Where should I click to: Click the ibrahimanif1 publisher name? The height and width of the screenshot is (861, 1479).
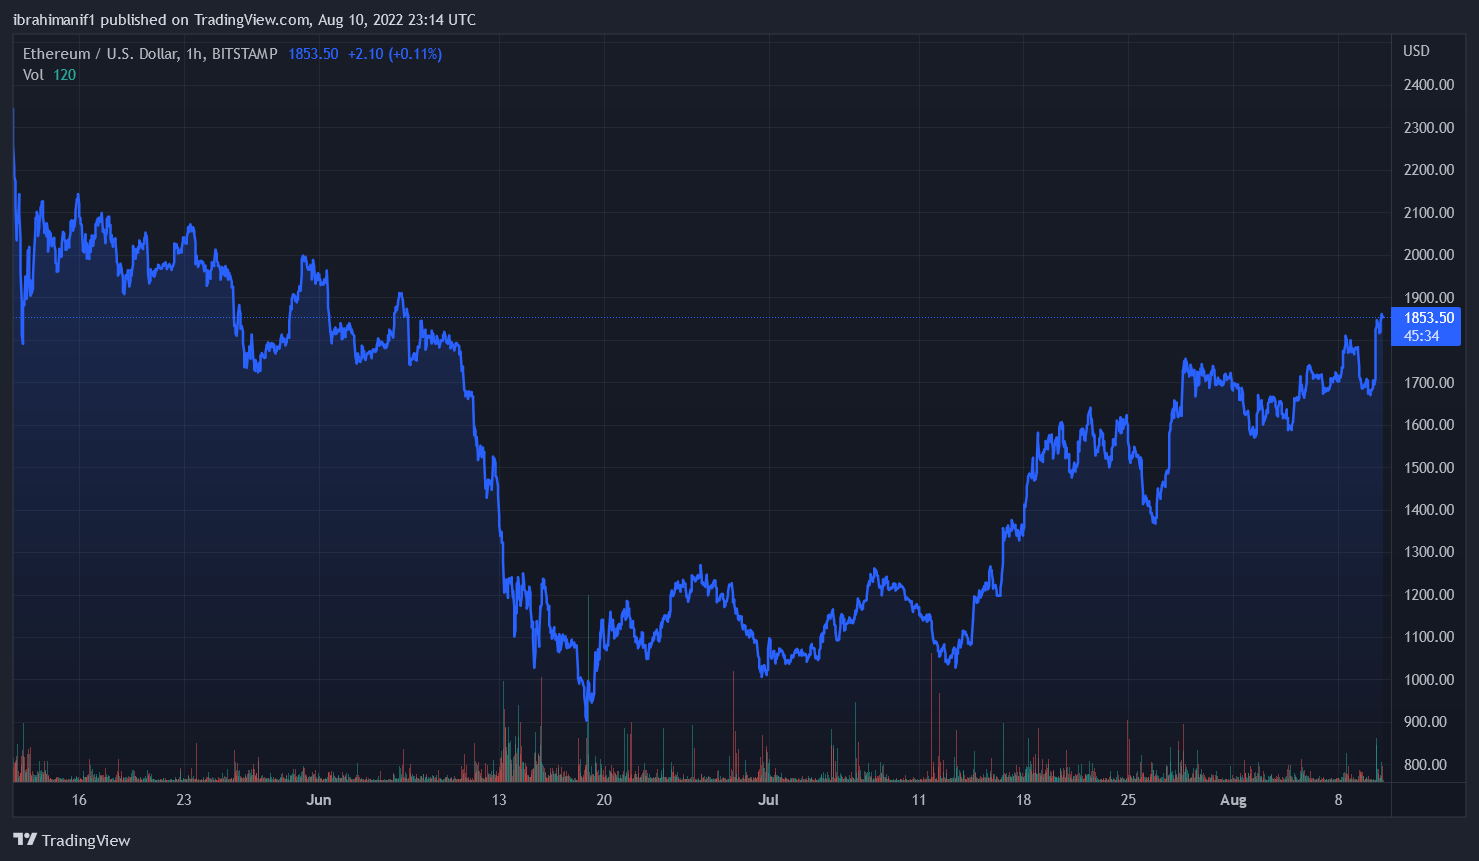pyautogui.click(x=54, y=20)
